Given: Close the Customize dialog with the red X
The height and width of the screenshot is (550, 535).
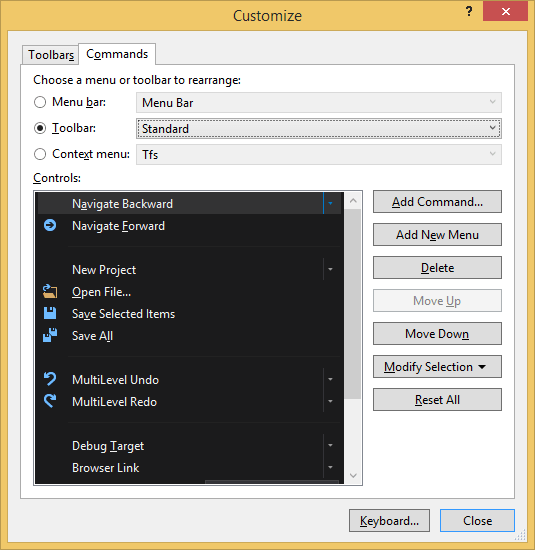Looking at the screenshot, I should tap(505, 12).
